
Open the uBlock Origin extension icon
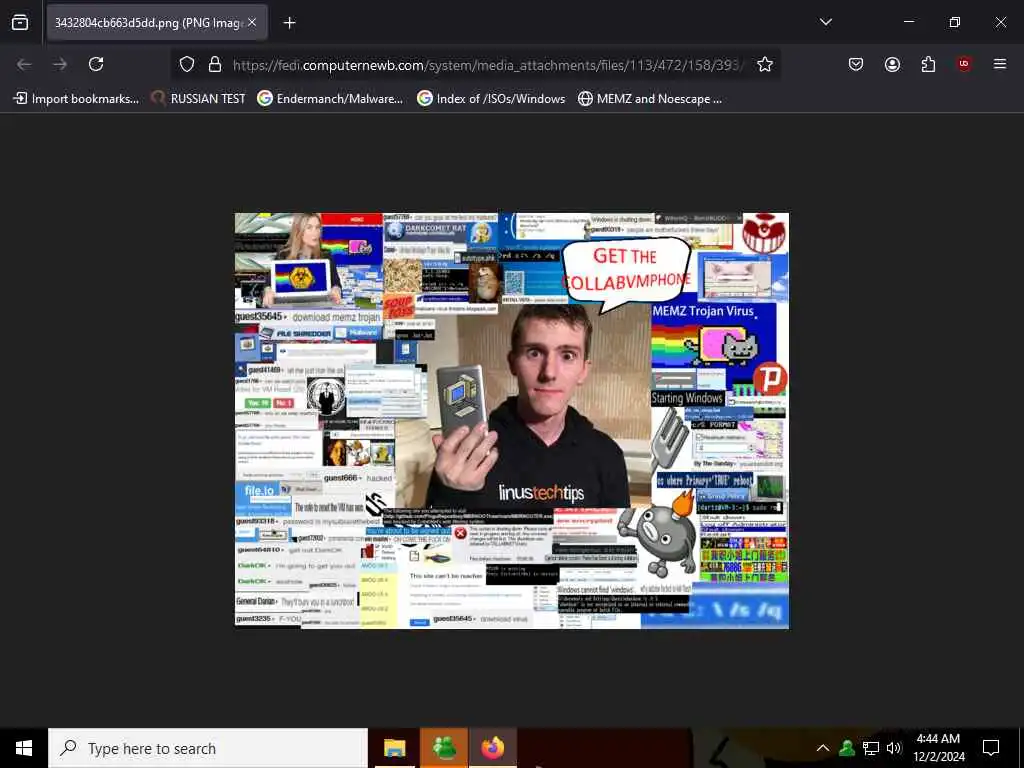coord(964,64)
